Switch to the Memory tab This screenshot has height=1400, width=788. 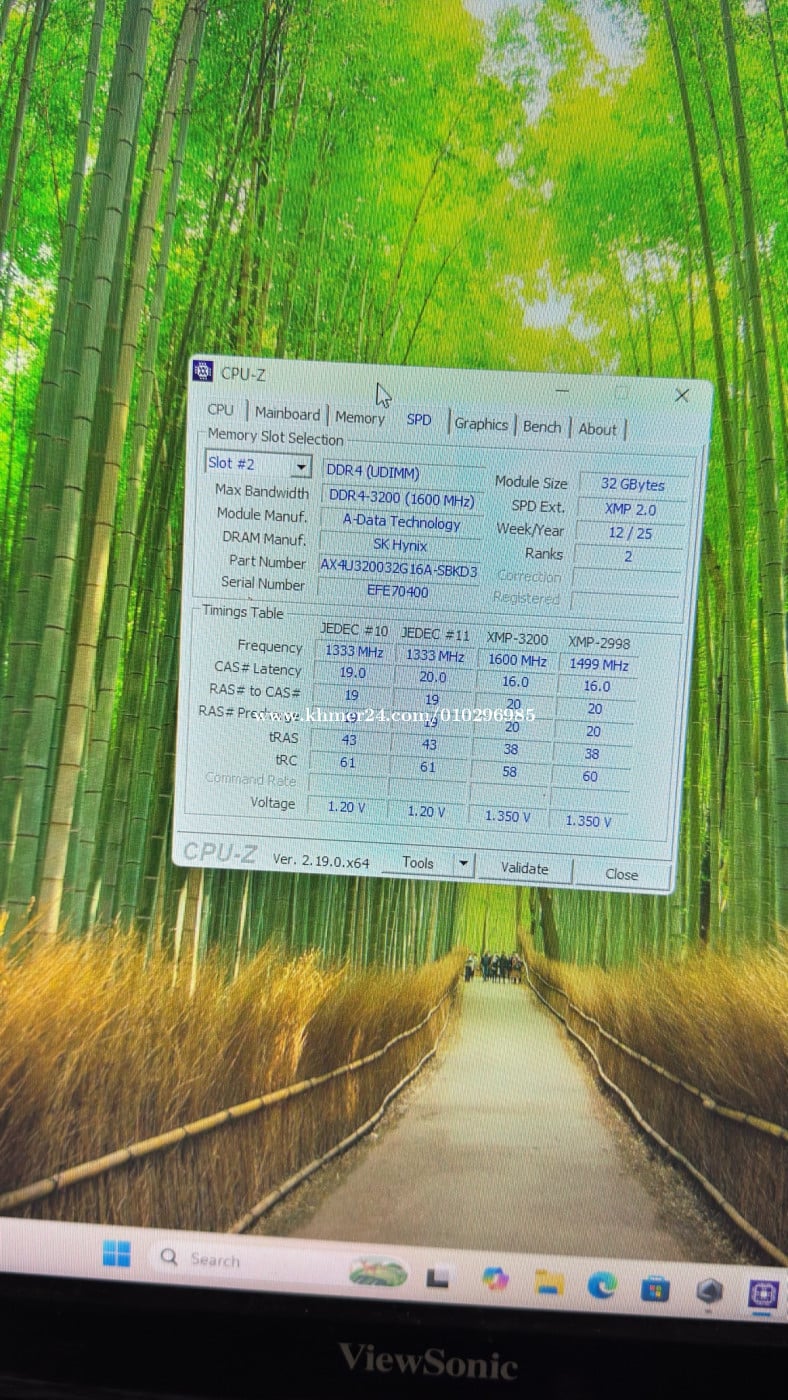click(x=359, y=418)
